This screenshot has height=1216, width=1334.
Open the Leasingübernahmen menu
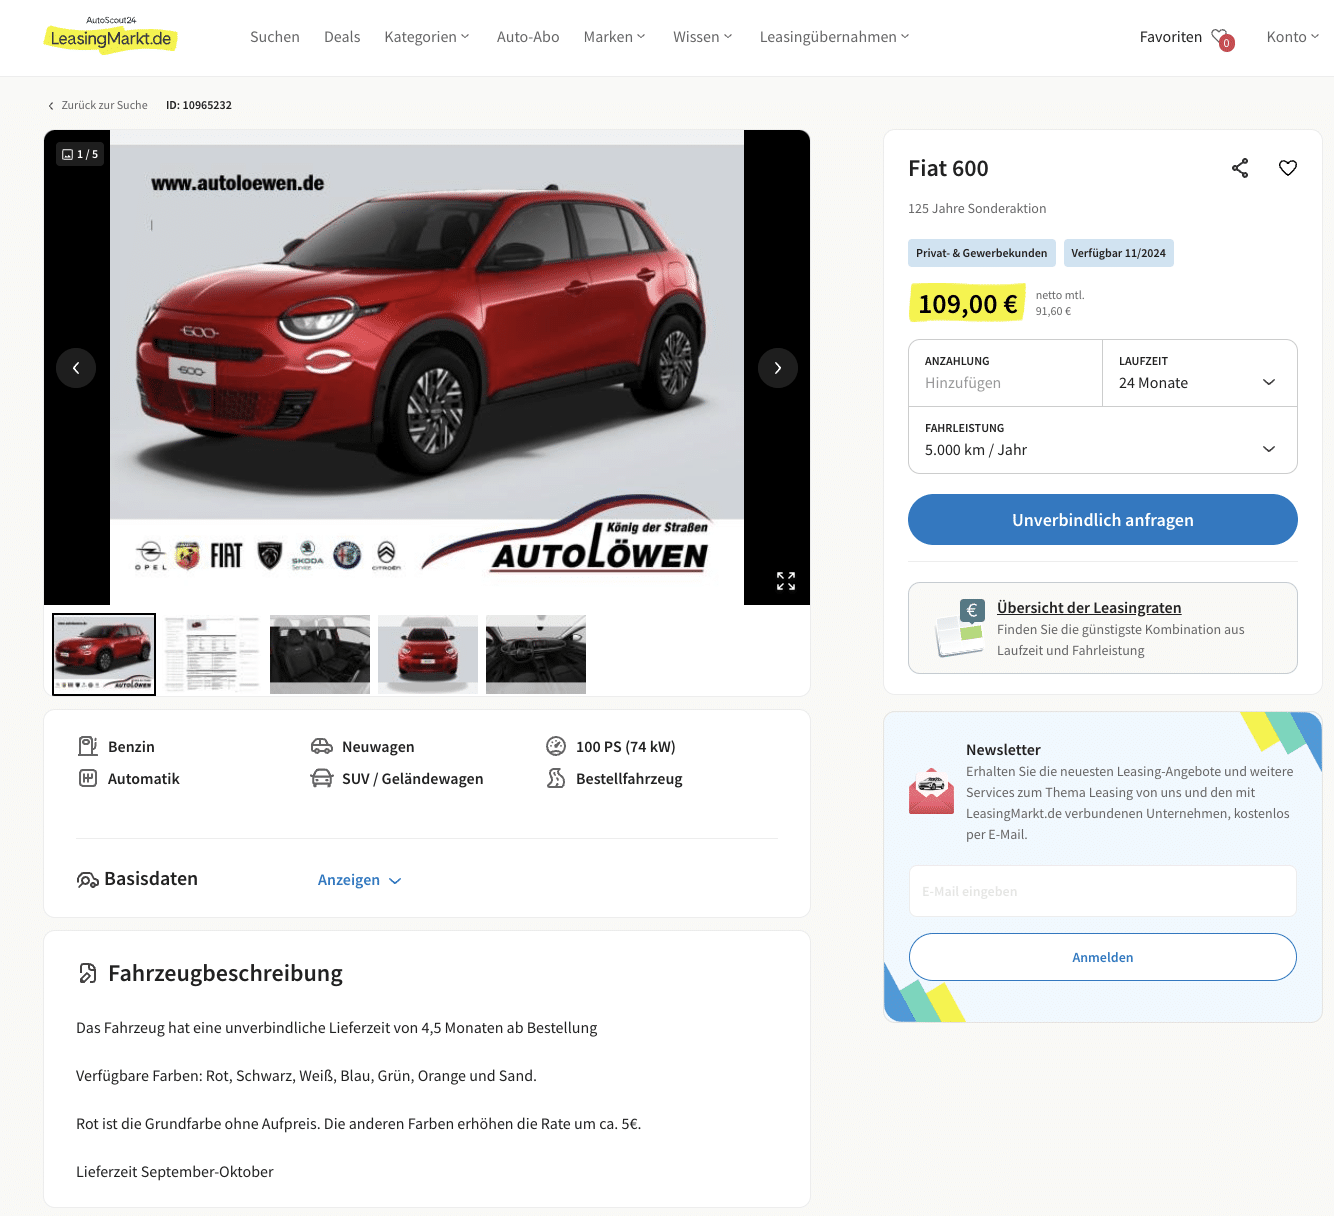tap(834, 37)
